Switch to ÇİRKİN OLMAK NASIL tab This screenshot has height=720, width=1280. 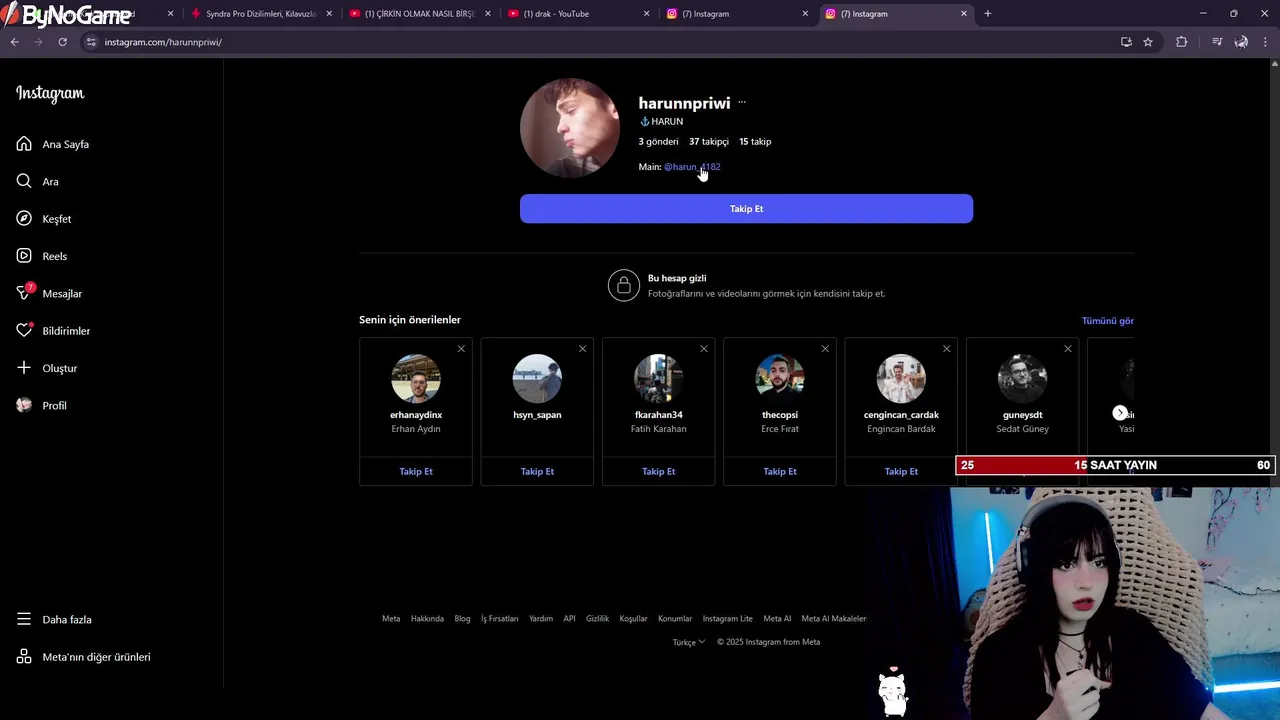[x=418, y=14]
